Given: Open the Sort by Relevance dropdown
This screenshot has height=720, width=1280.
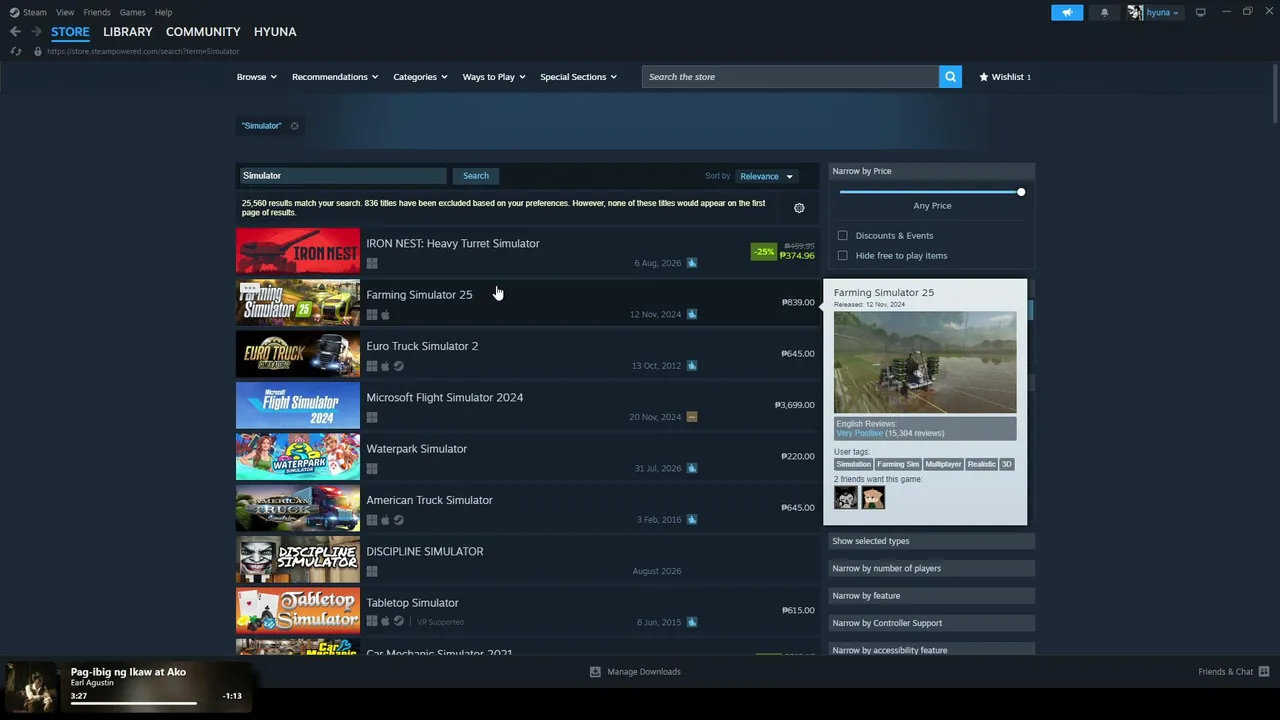Looking at the screenshot, I should pos(766,176).
